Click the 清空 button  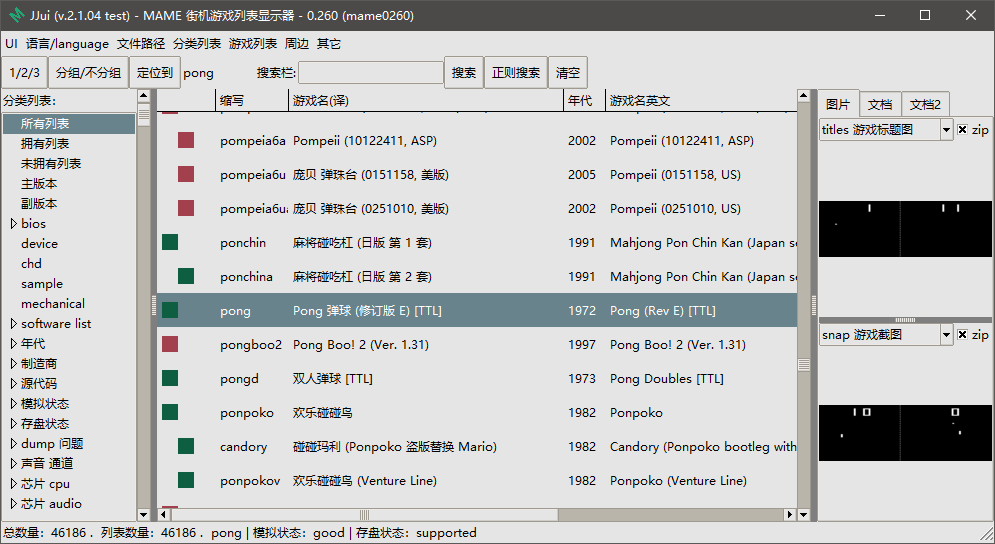tap(568, 72)
